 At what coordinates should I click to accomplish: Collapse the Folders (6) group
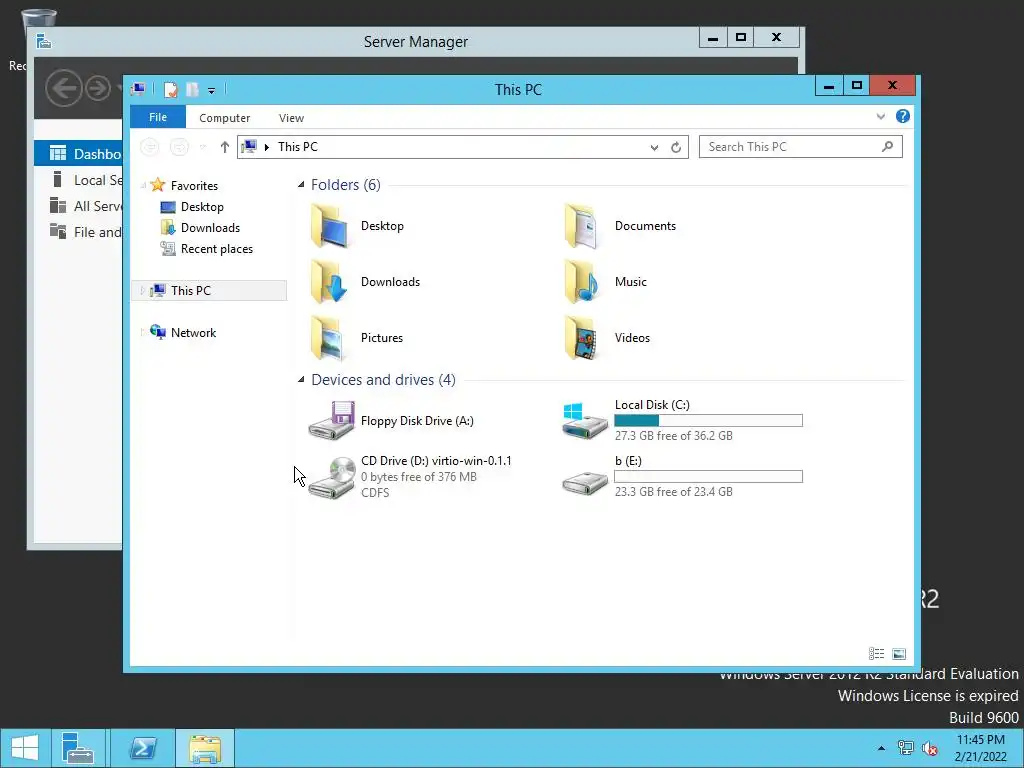301,185
